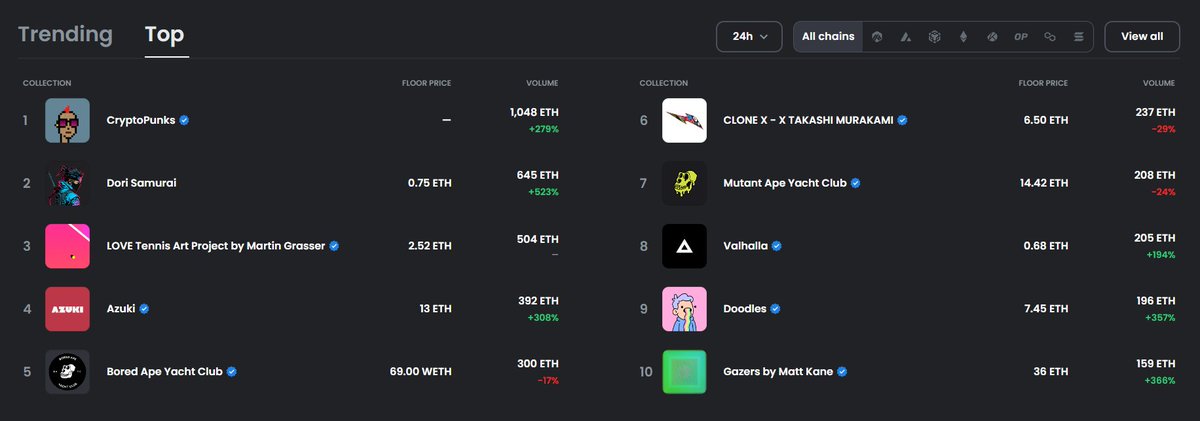The height and width of the screenshot is (421, 1200).
Task: Click verified badge next to CryptoPunks
Action: [x=185, y=120]
